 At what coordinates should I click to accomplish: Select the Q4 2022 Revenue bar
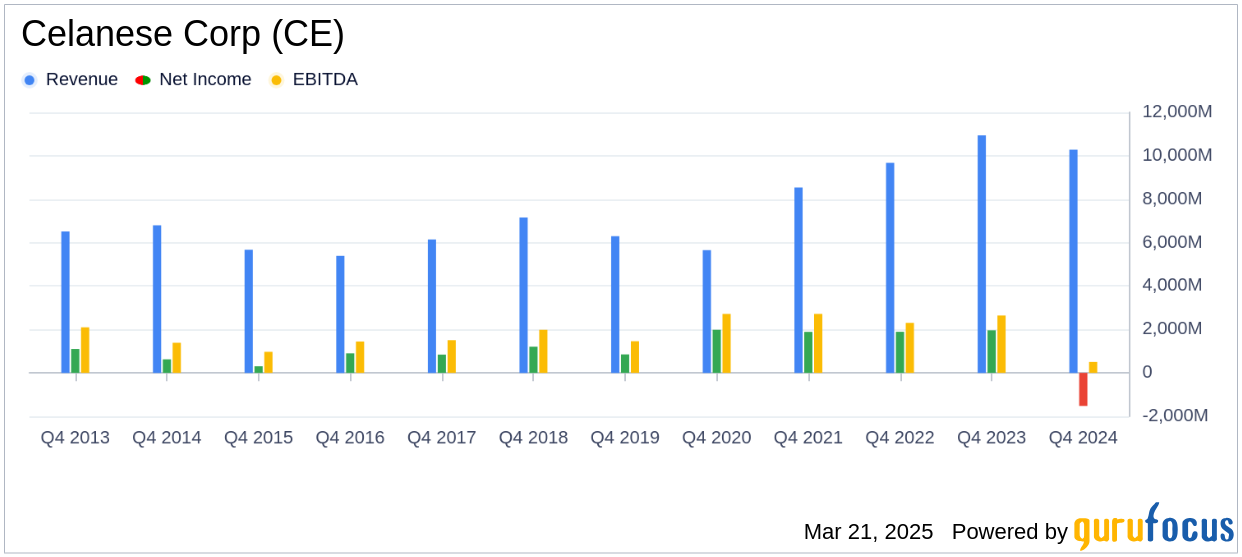890,268
